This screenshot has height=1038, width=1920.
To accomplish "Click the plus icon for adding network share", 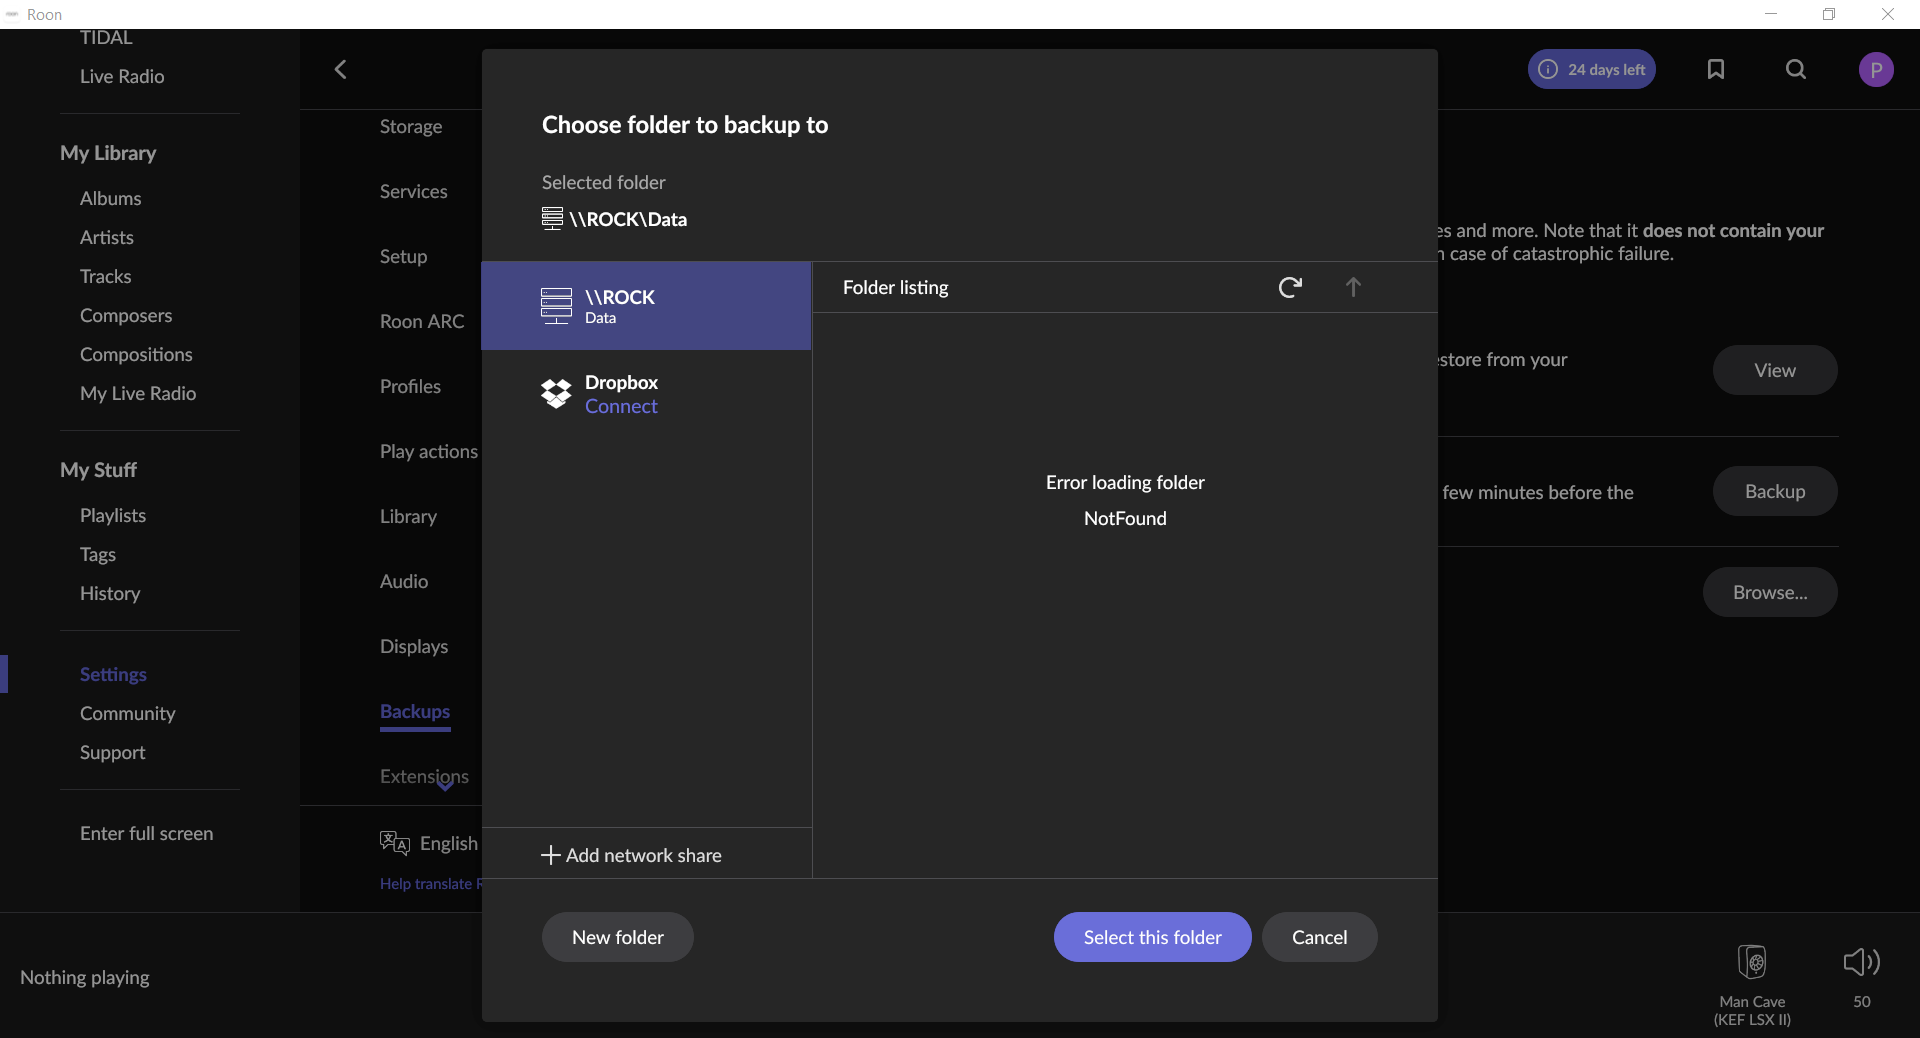I will click(x=551, y=855).
